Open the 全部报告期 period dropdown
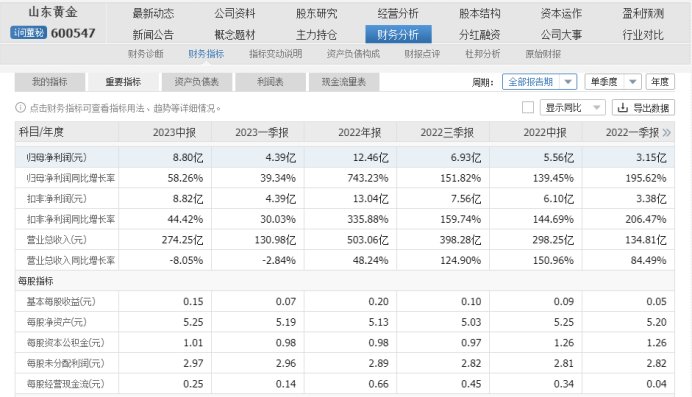 tap(539, 82)
